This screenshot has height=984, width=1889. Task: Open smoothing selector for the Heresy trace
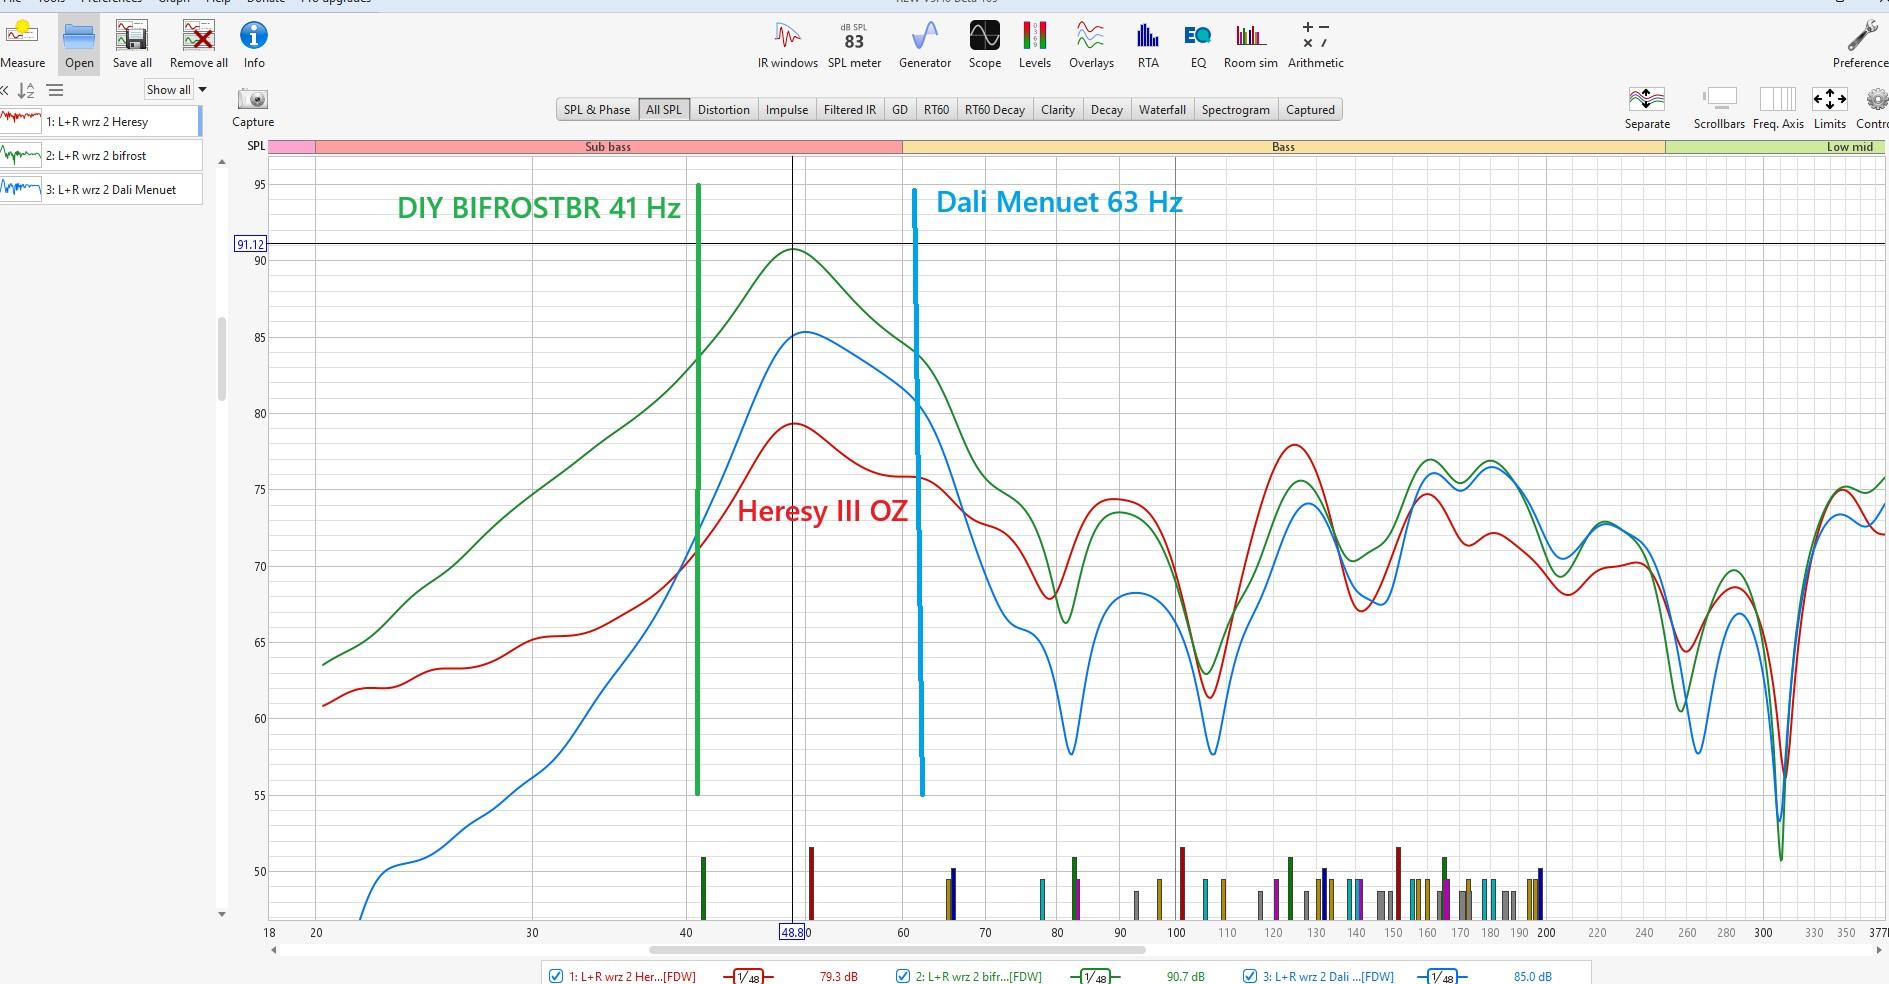pos(747,976)
